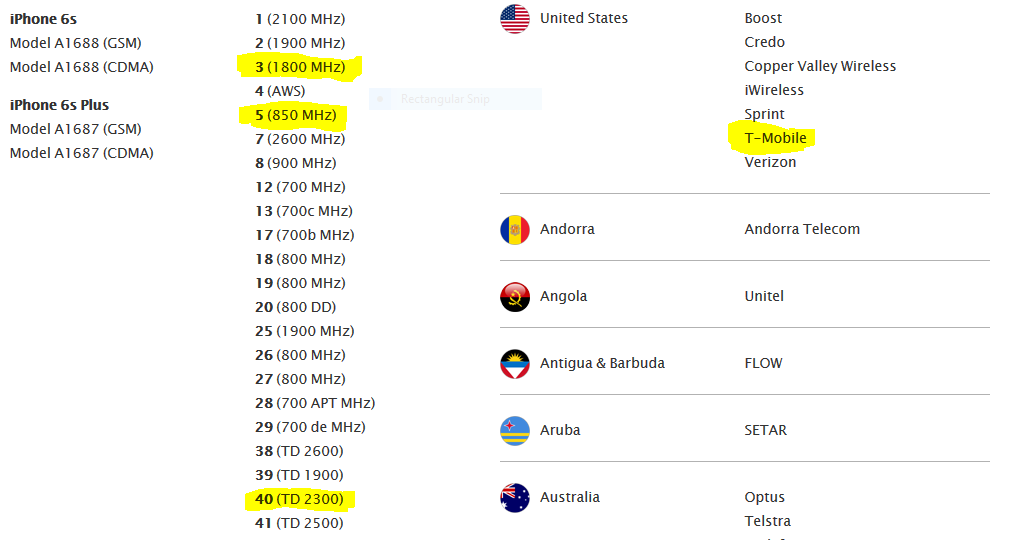Screen dimensions: 1030x540
Task: Click the iPhone 6s Plus heading
Action: (59, 105)
